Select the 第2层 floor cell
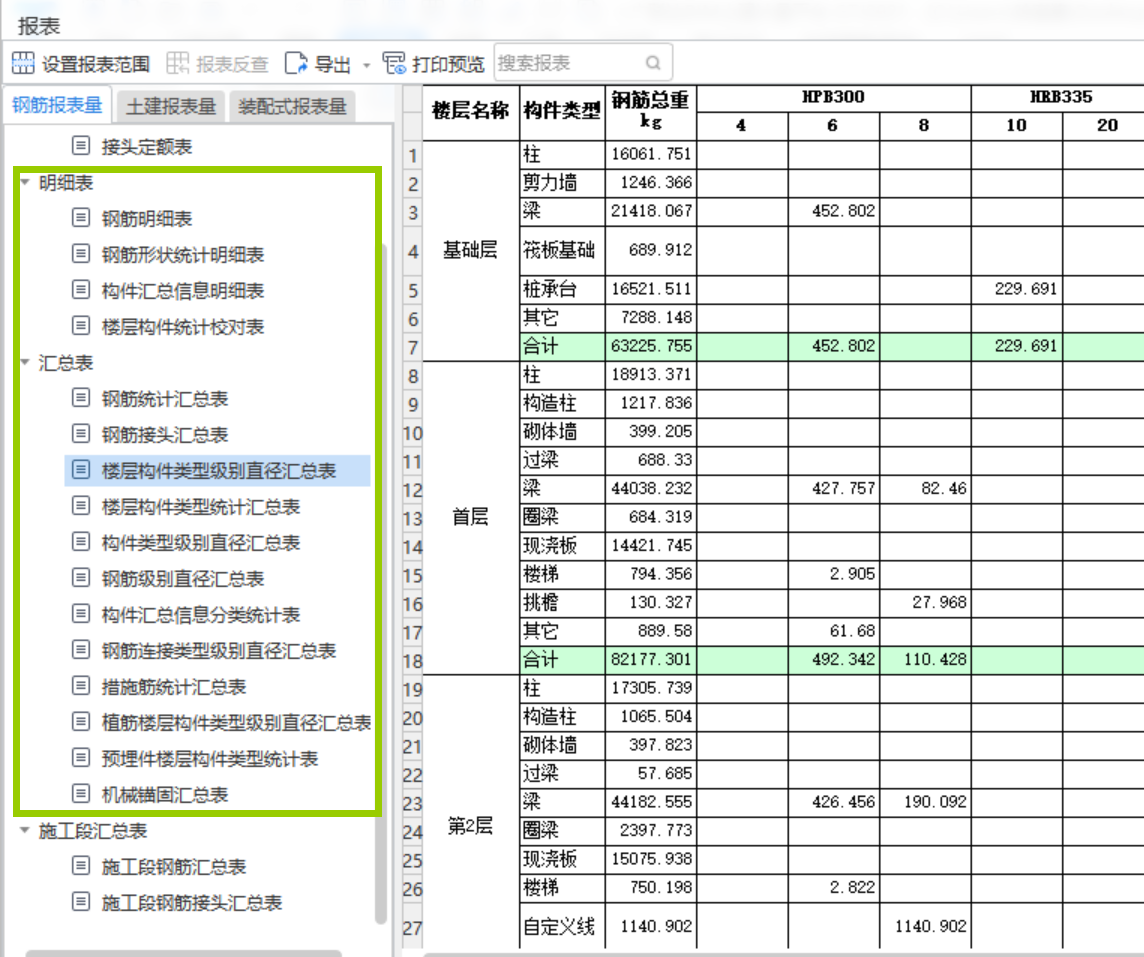 [x=471, y=826]
